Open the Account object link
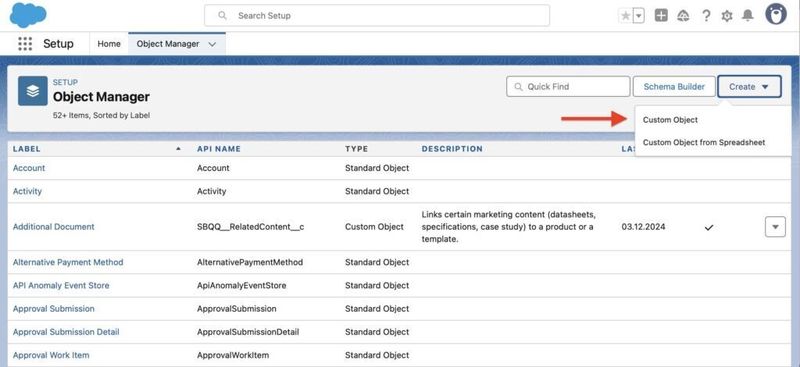Screen dimensions: 800x367 (29, 168)
